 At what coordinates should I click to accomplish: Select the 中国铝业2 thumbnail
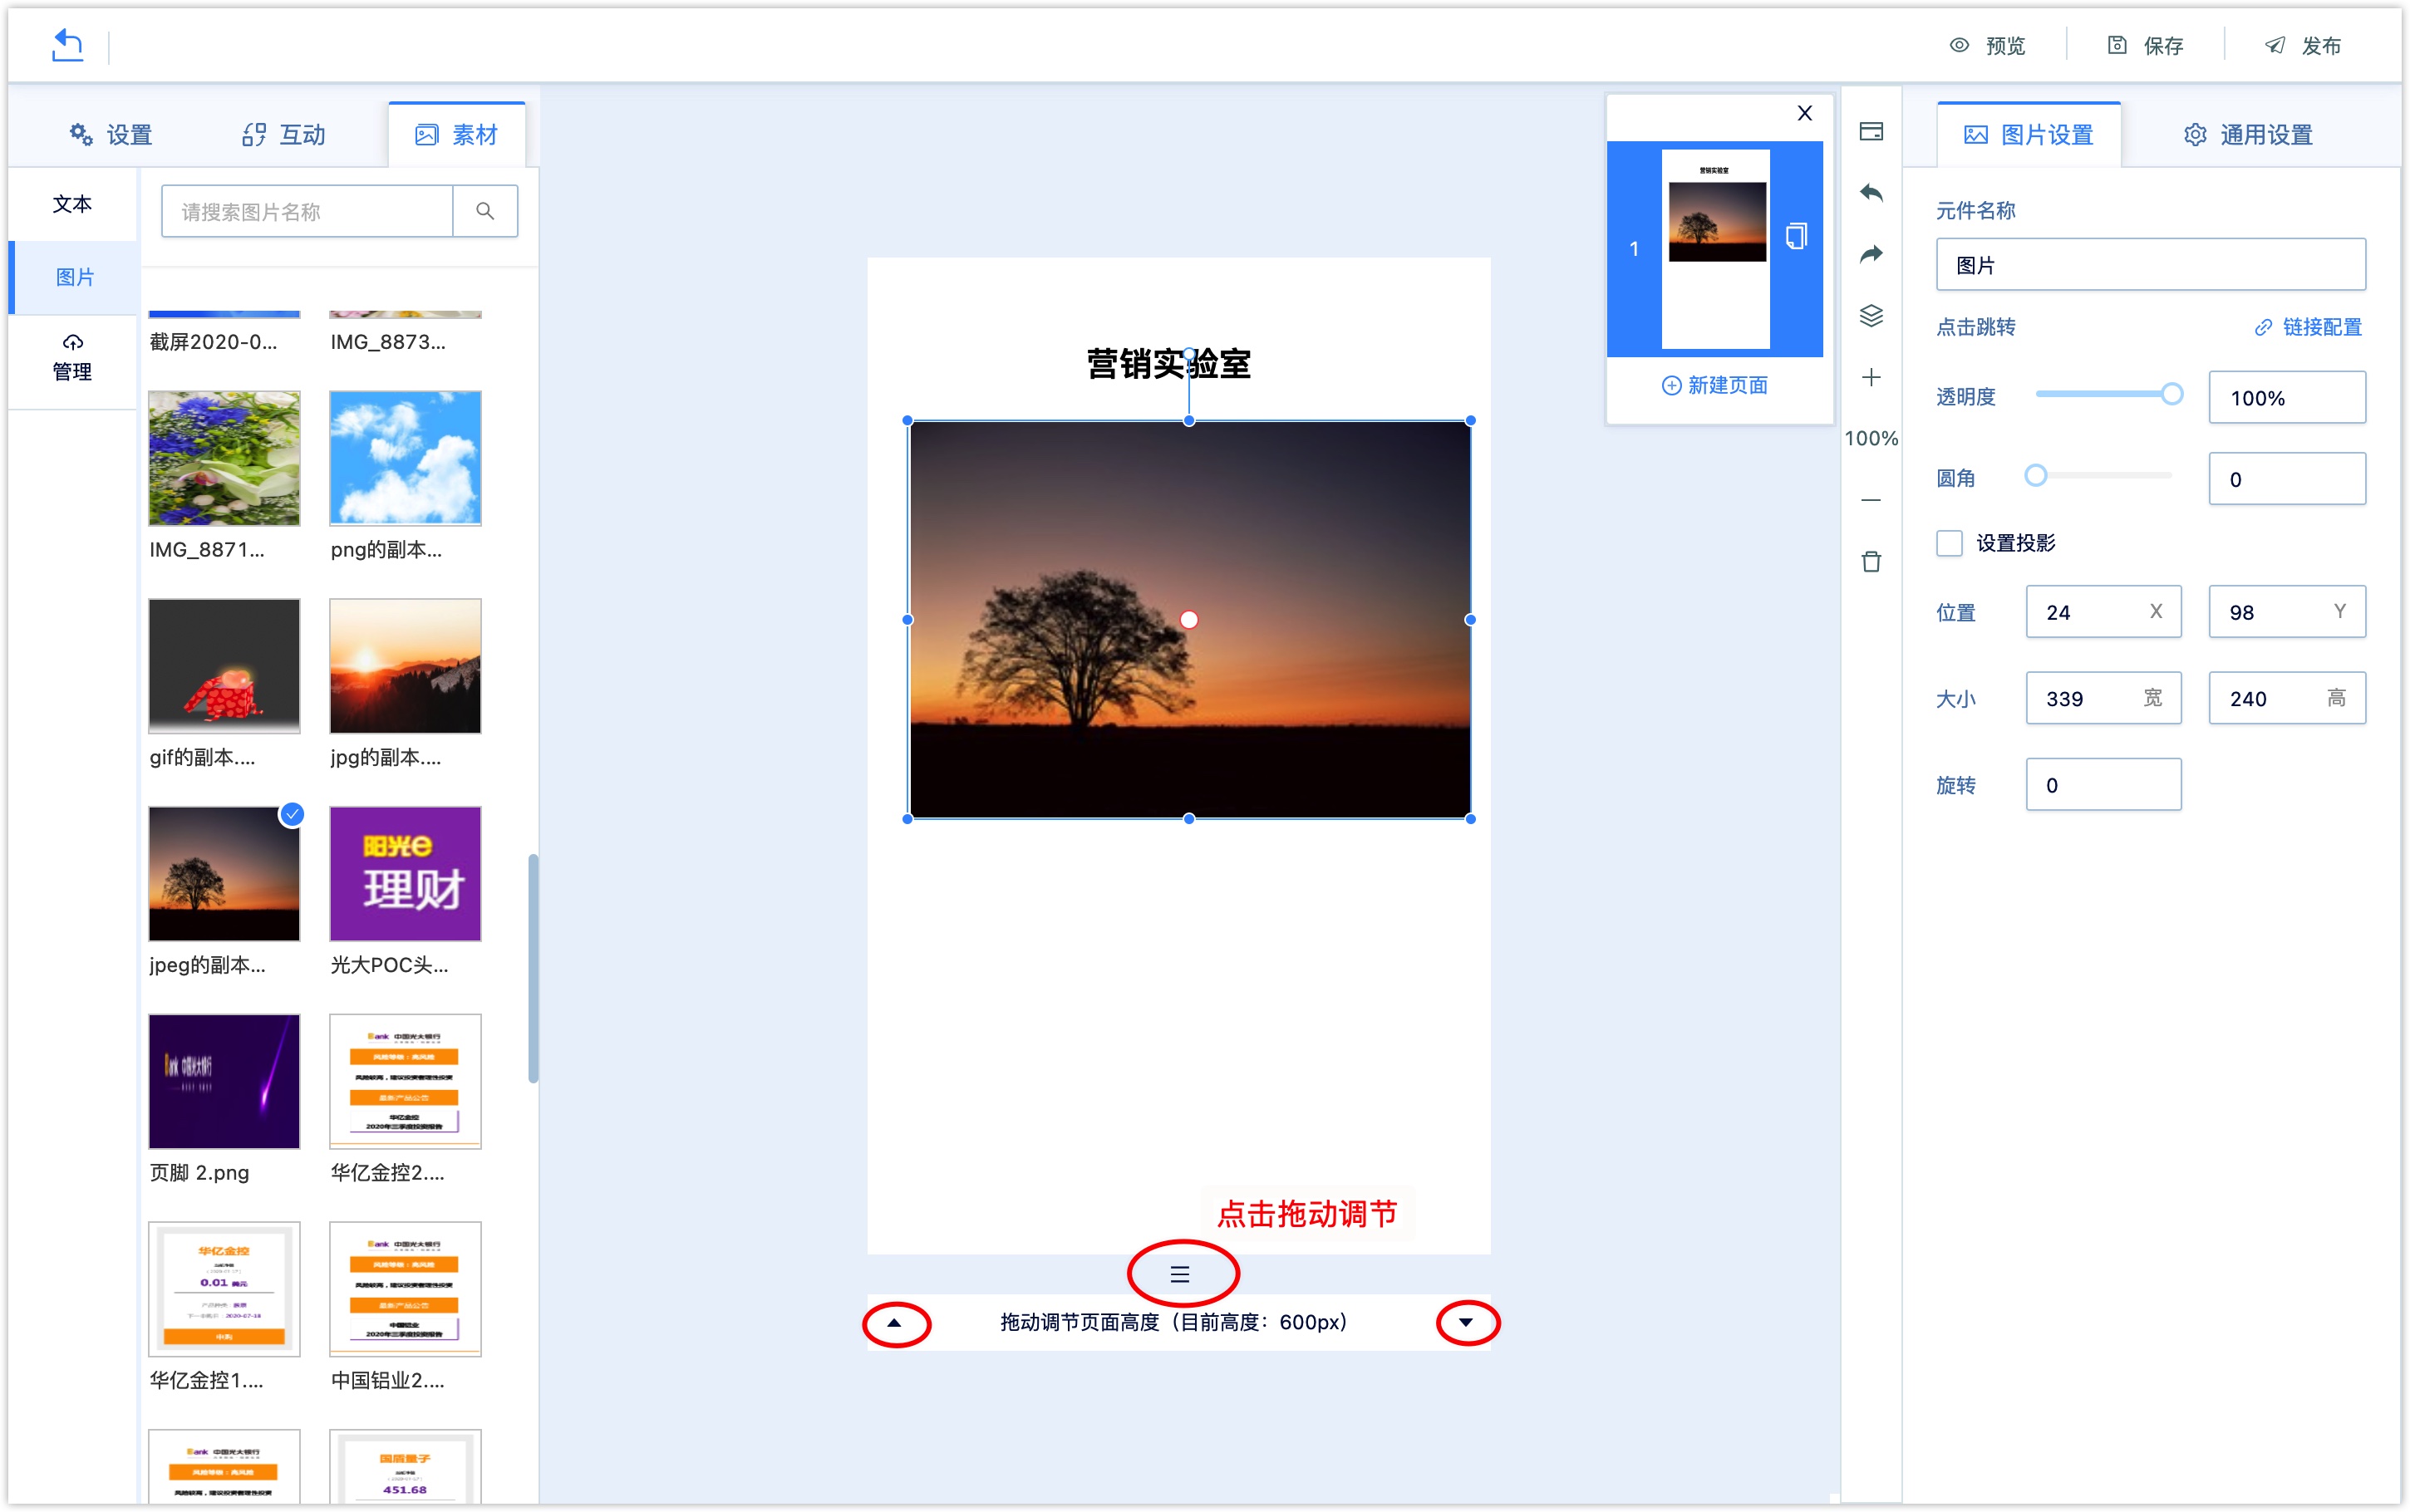click(x=405, y=1289)
